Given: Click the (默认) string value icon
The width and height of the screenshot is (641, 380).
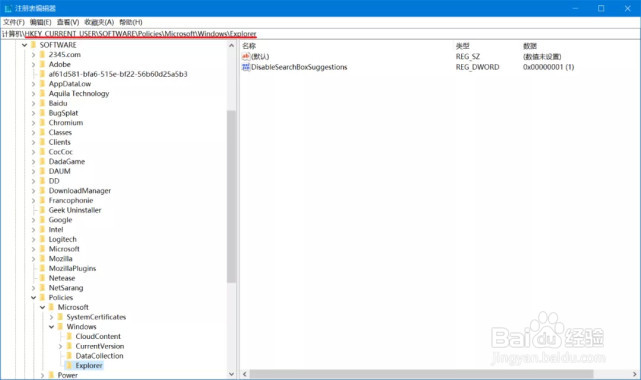Looking at the screenshot, I should pos(246,56).
